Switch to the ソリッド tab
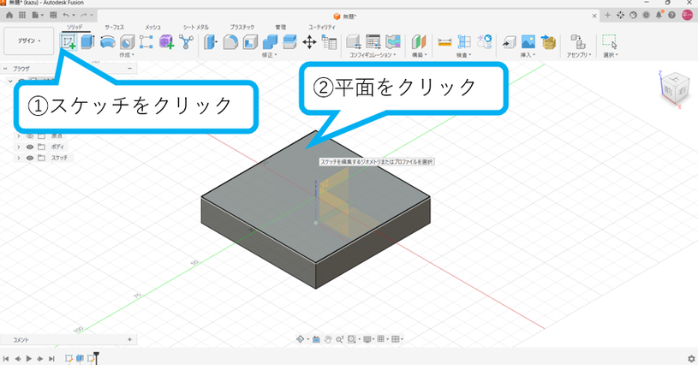The width and height of the screenshot is (698, 365). tap(75, 27)
